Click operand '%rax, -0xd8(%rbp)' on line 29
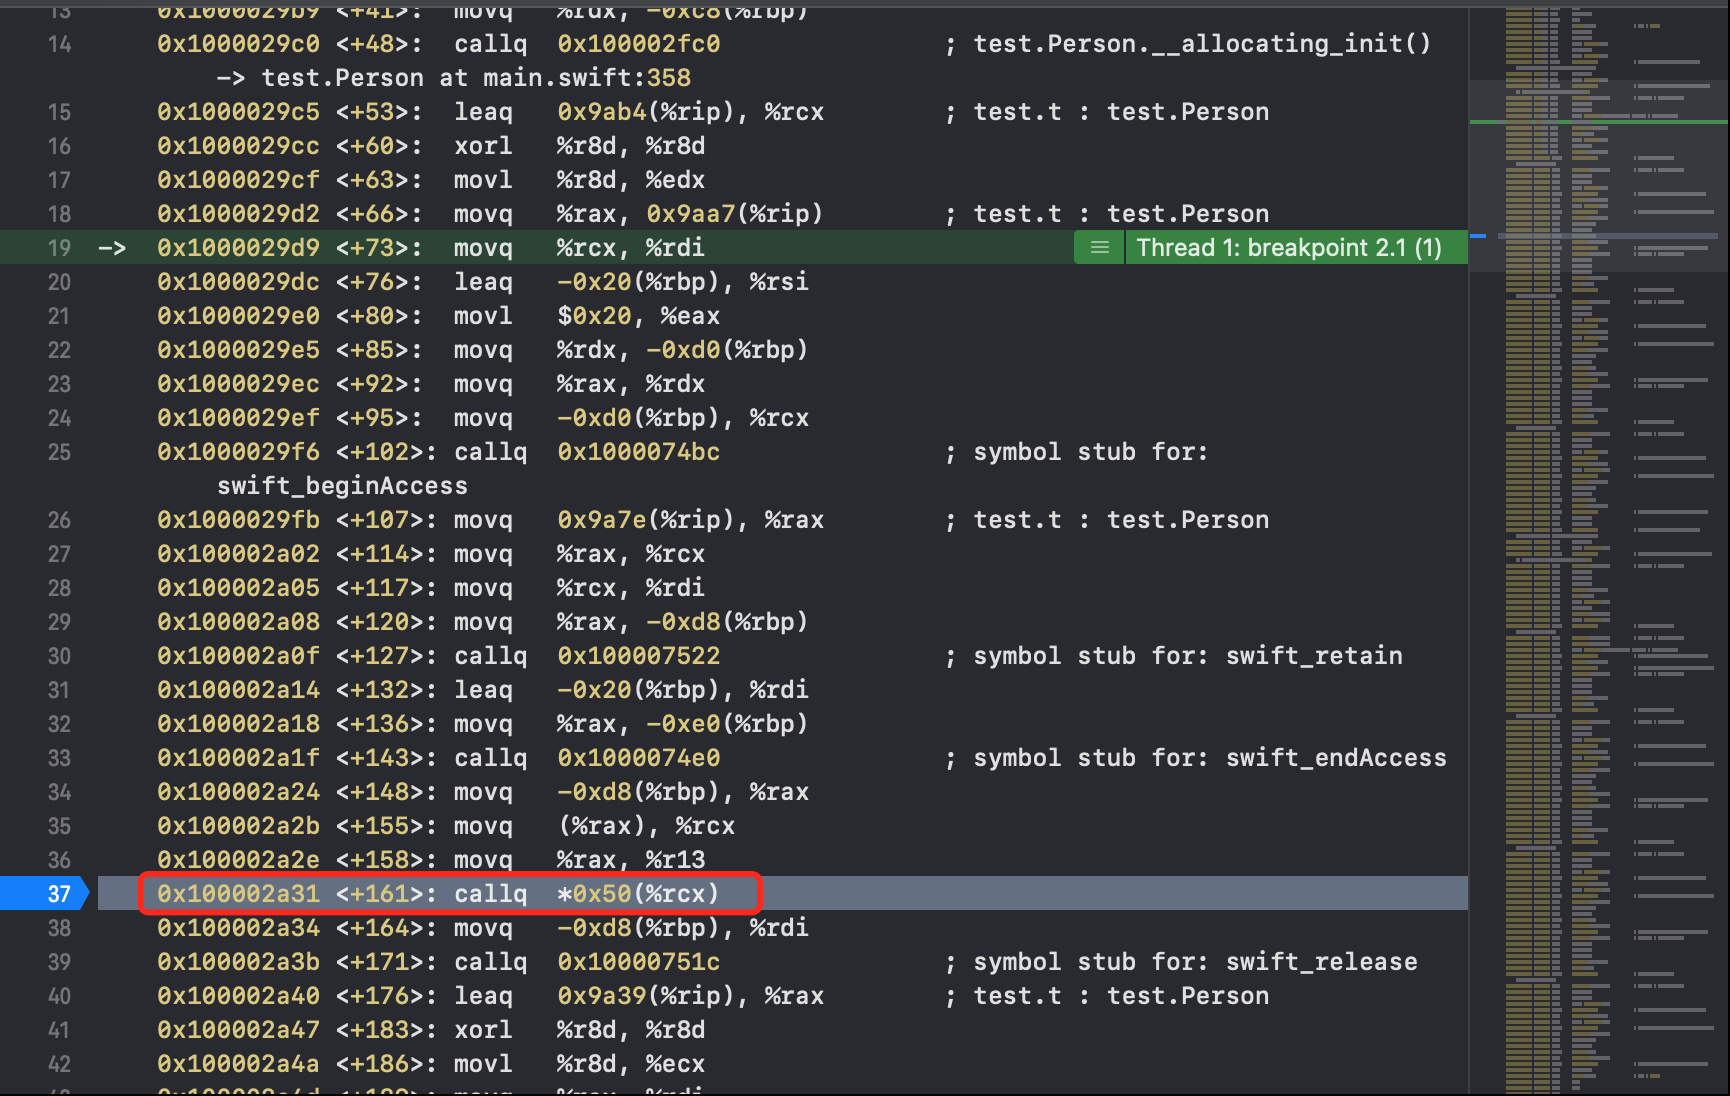This screenshot has width=1730, height=1096. (683, 622)
